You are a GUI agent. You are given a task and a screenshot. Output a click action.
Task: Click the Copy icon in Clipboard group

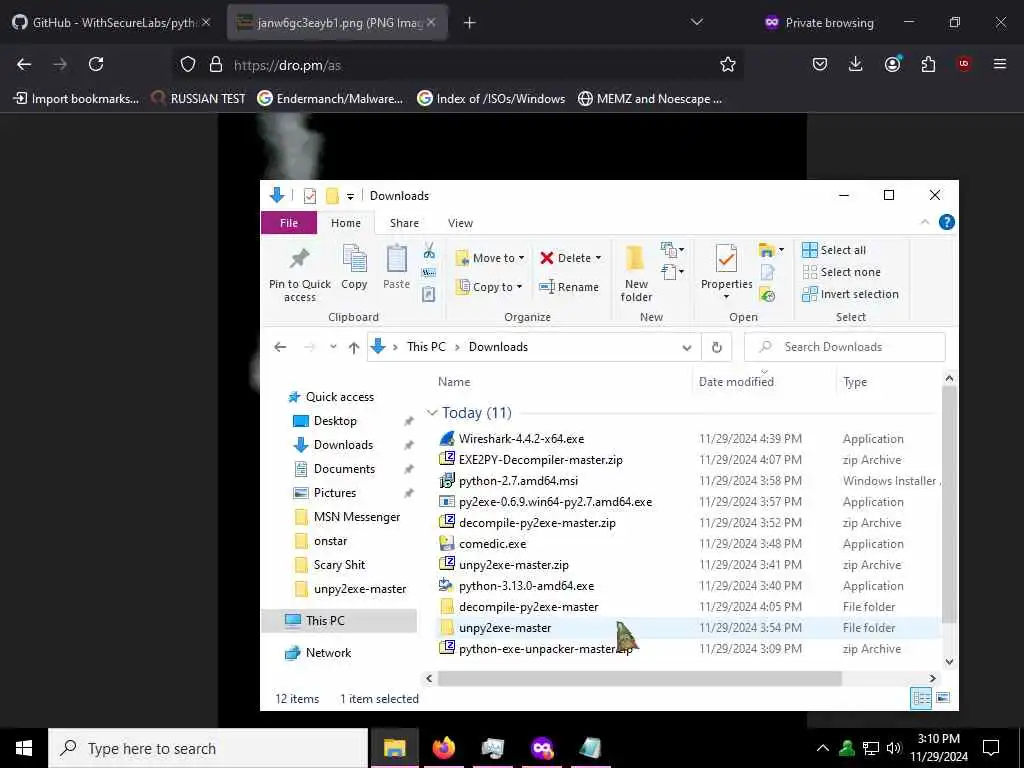pos(355,258)
